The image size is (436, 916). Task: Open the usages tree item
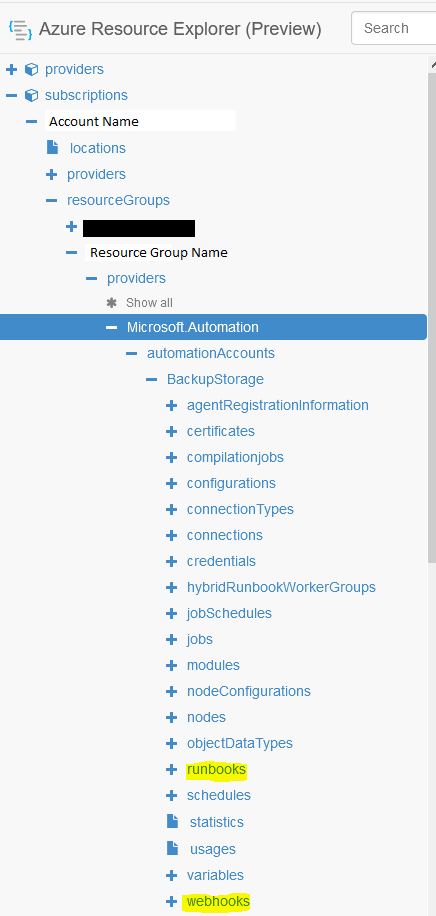[x=213, y=849]
